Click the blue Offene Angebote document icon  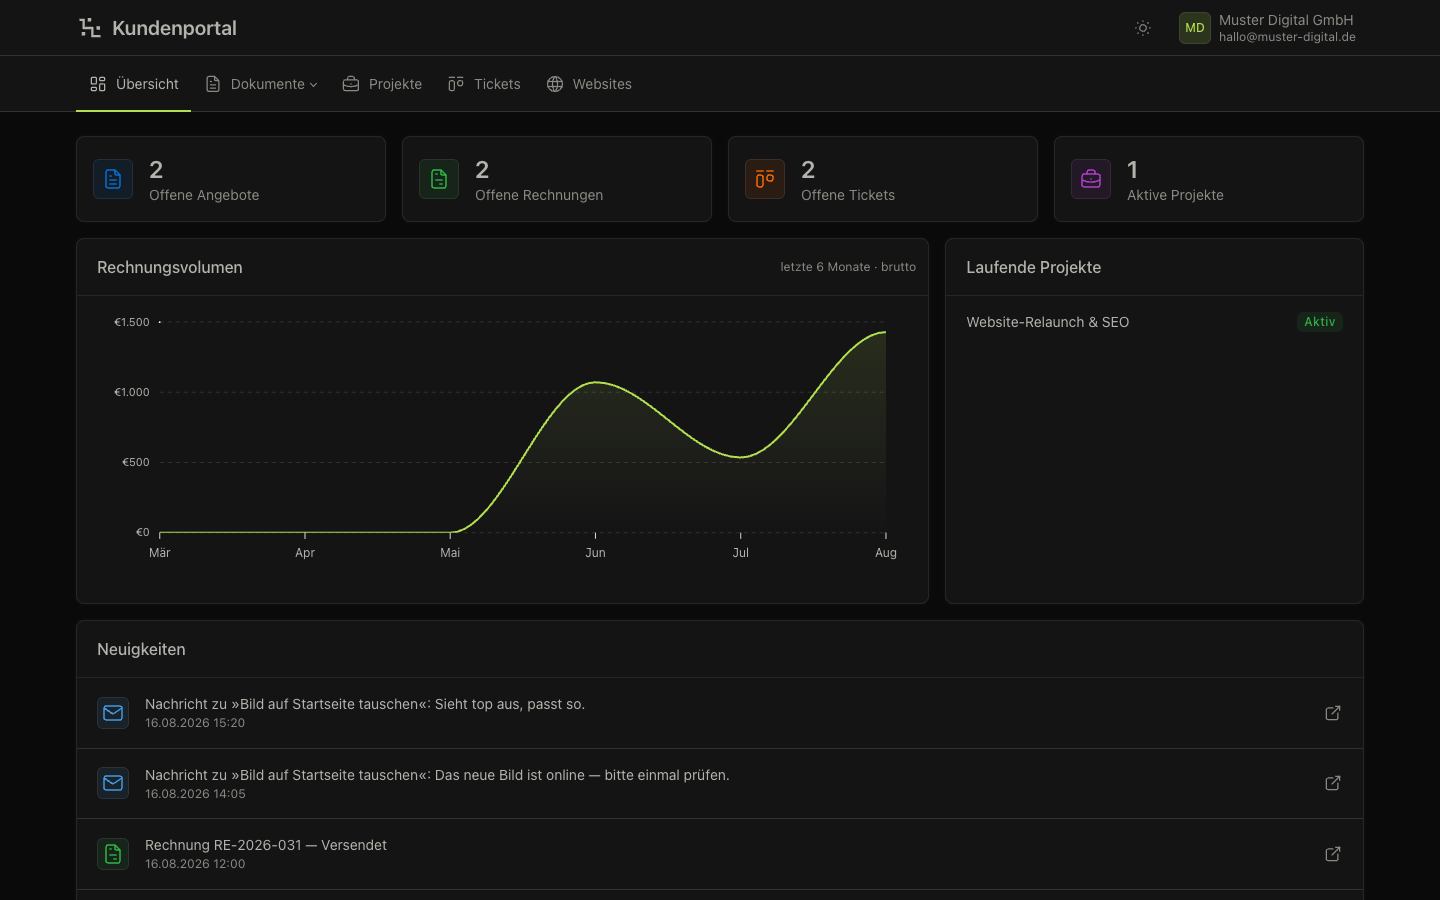pyautogui.click(x=113, y=179)
